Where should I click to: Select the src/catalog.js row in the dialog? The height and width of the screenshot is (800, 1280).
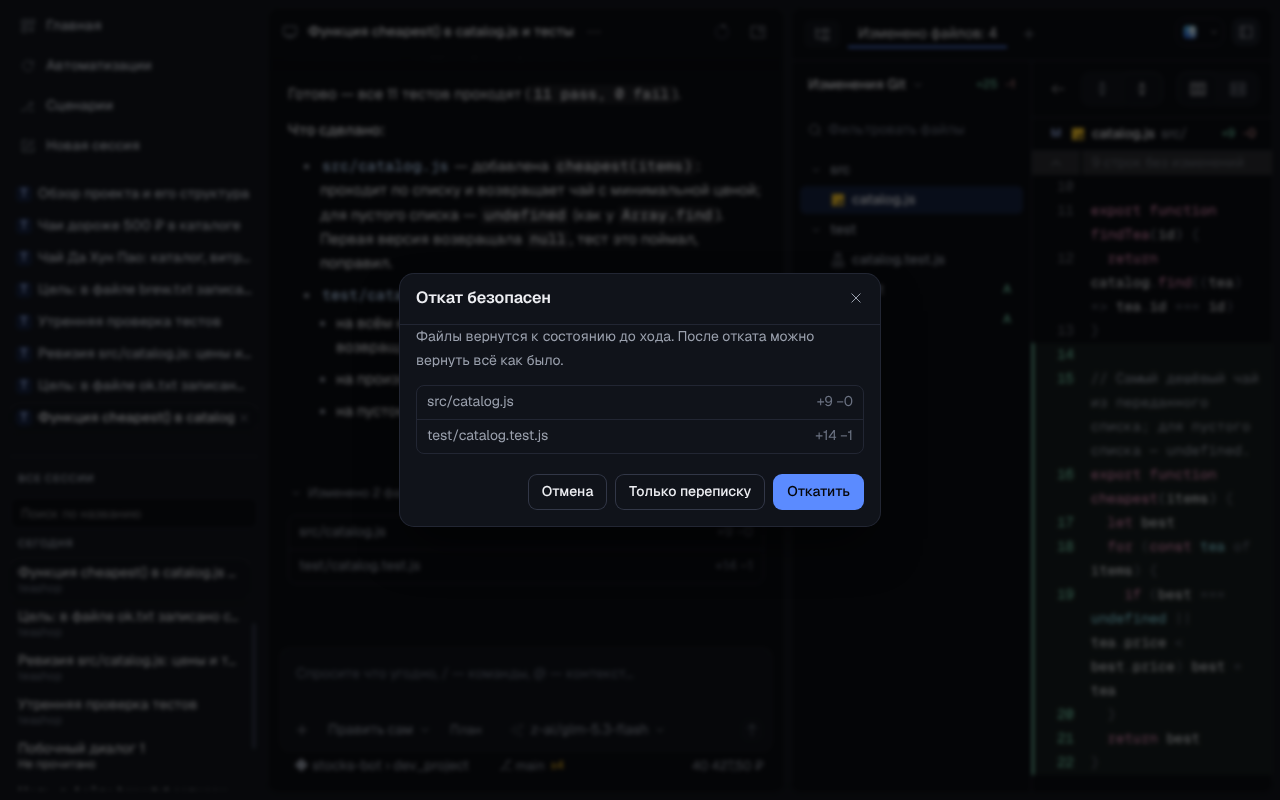[640, 402]
